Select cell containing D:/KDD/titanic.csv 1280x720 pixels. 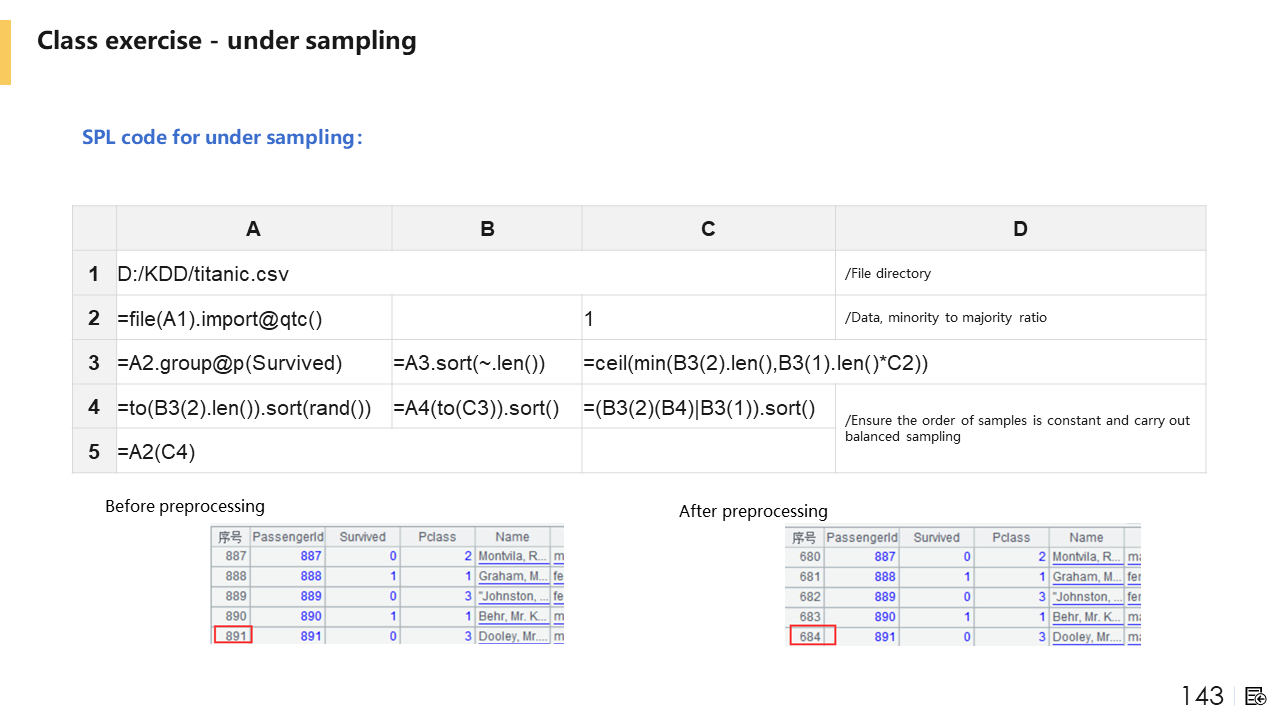[203, 274]
